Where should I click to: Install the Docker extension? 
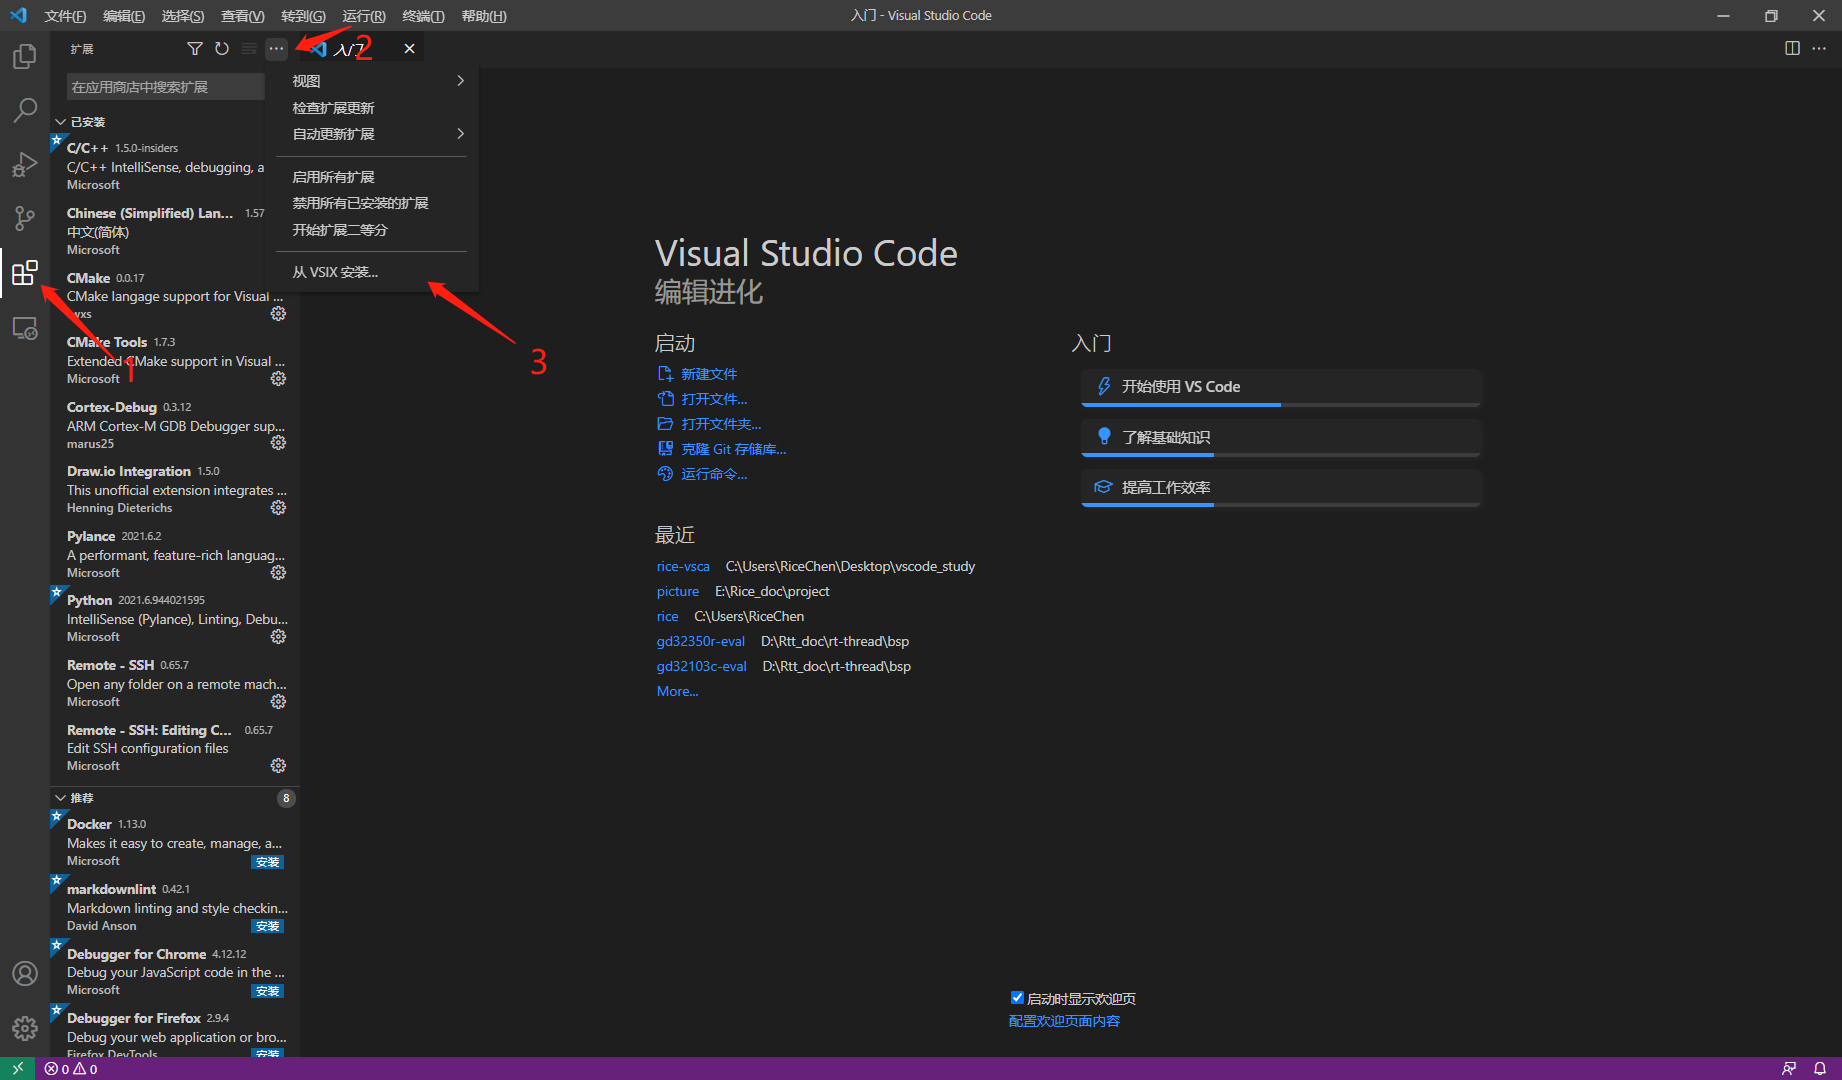click(x=268, y=862)
